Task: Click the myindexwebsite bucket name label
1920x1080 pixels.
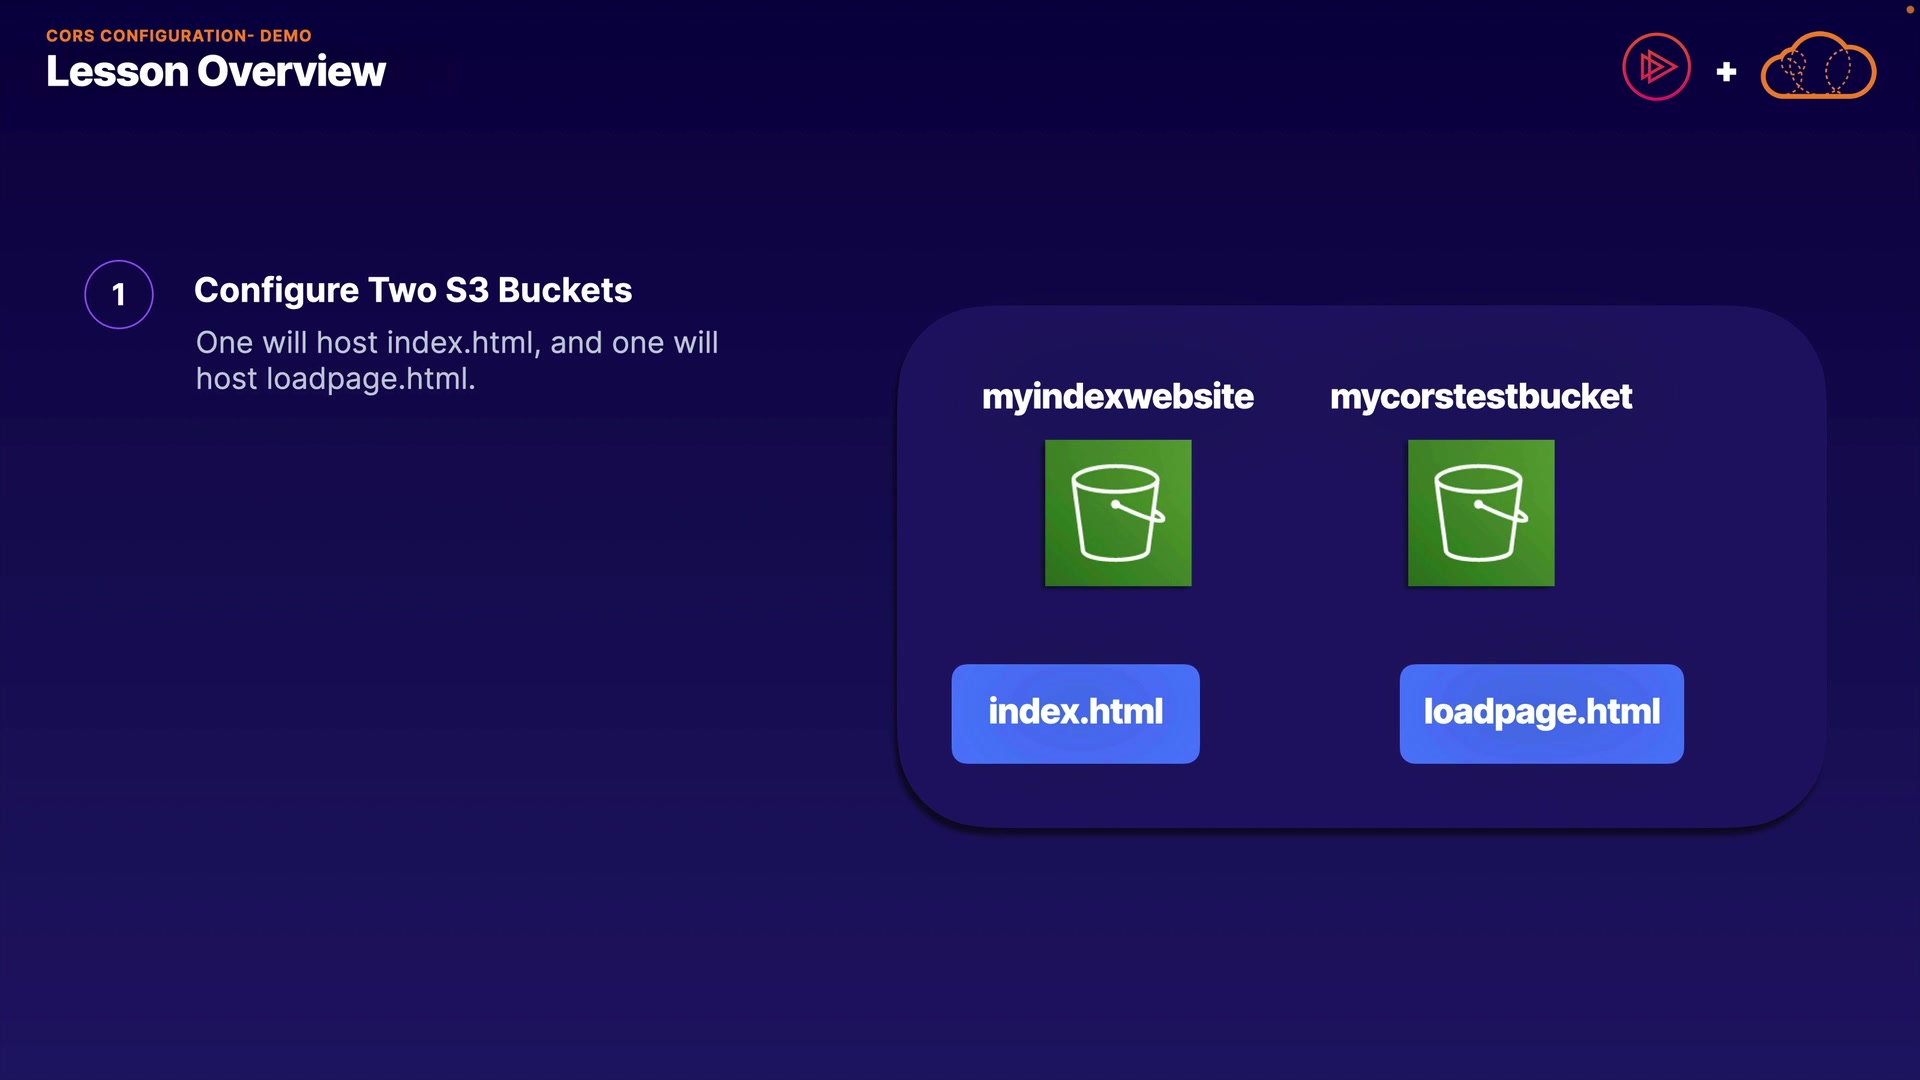Action: 1117,396
